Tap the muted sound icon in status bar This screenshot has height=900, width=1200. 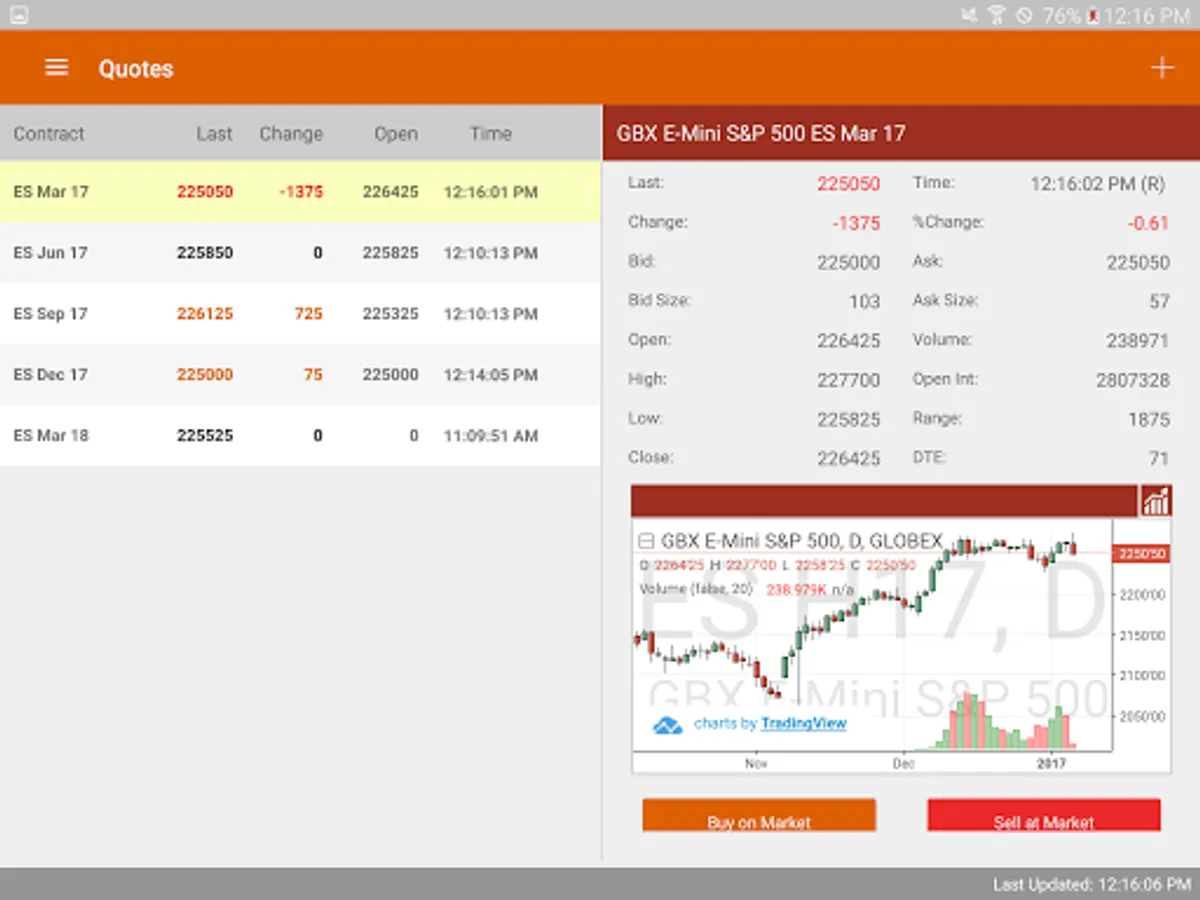click(969, 15)
